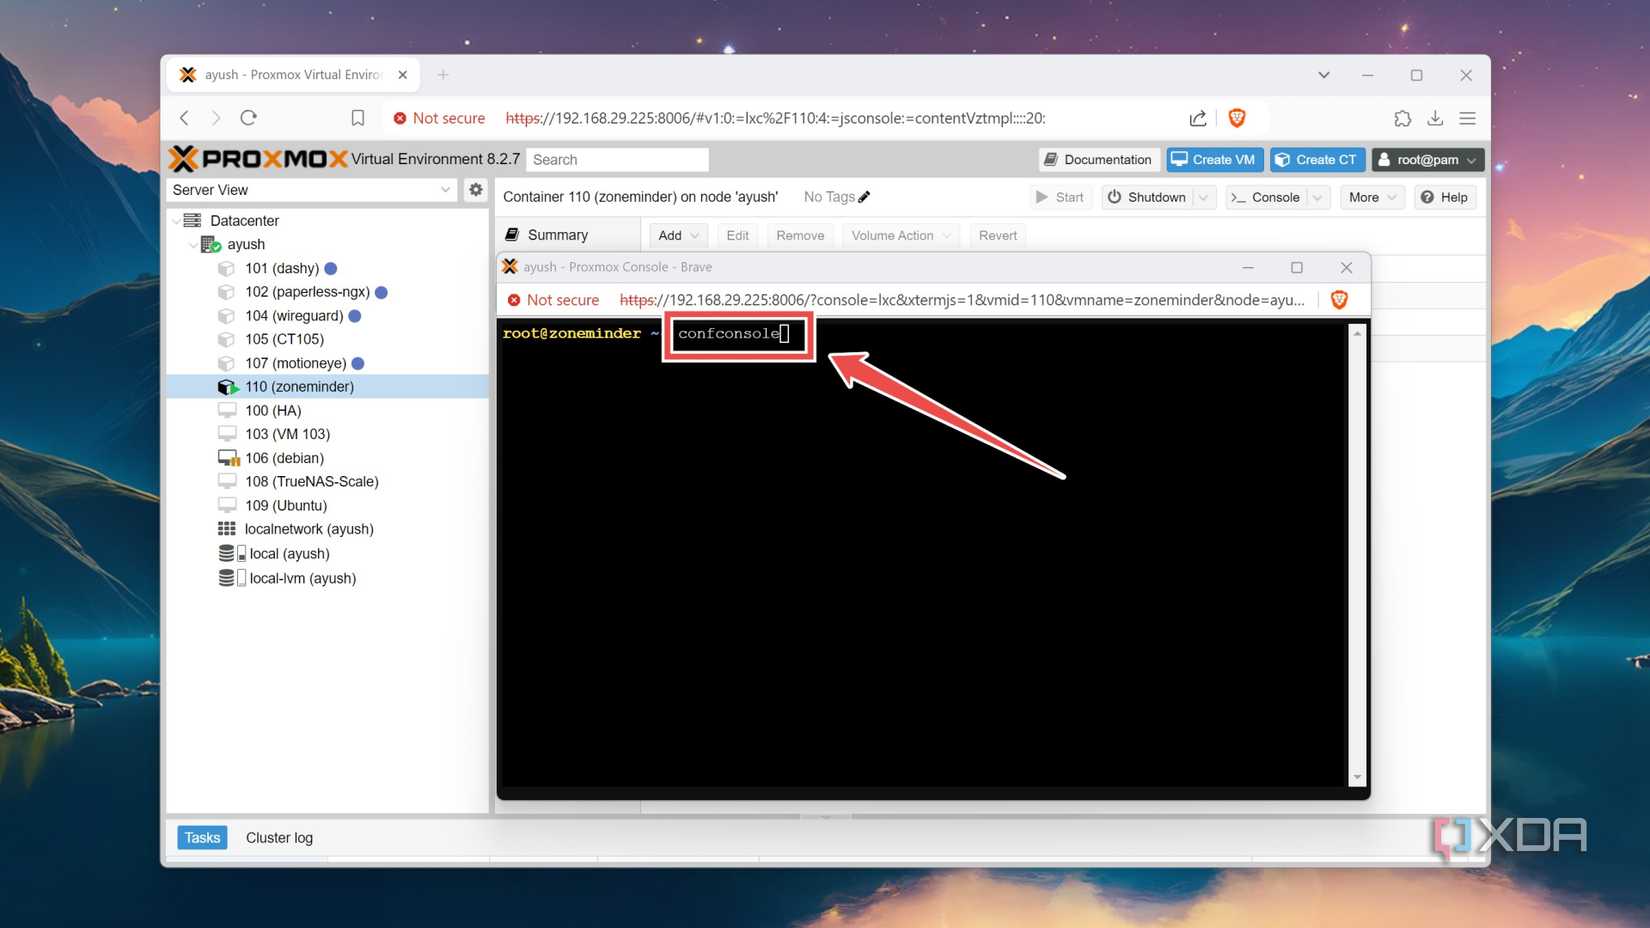Click the Help button
Screen dimensions: 1650x928
tap(1444, 197)
